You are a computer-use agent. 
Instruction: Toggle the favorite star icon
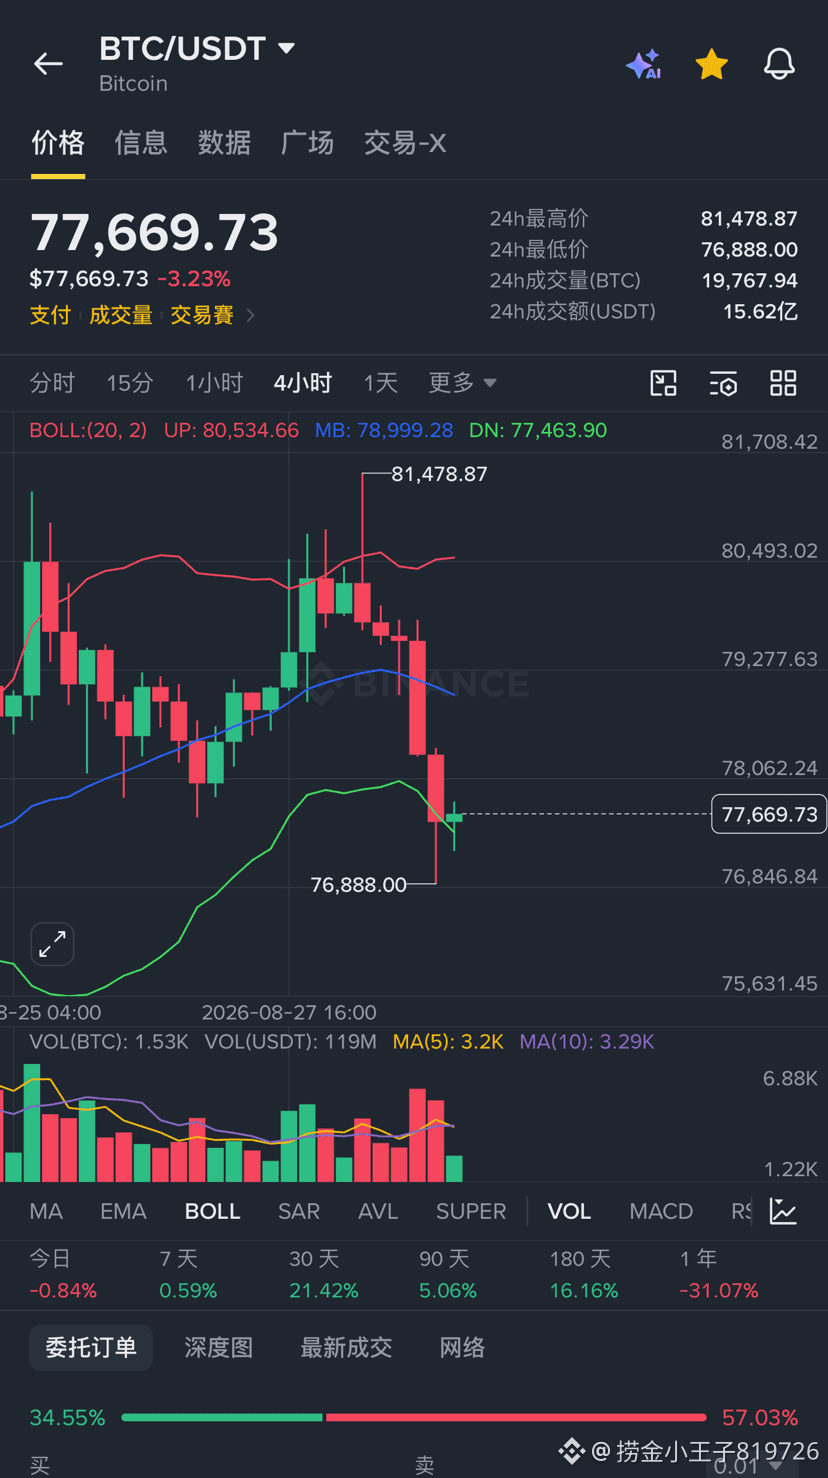[711, 64]
